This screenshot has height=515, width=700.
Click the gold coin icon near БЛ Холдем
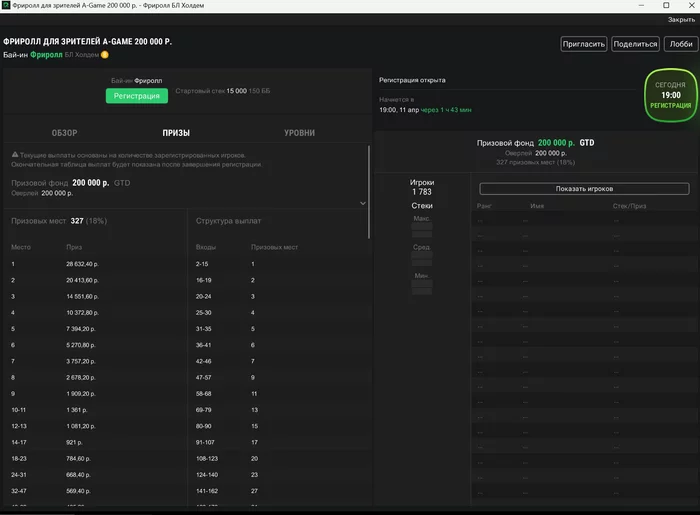[105, 55]
